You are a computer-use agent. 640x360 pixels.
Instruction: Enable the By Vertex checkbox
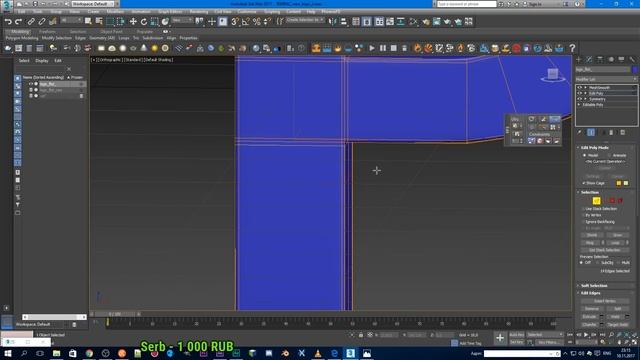tap(584, 215)
